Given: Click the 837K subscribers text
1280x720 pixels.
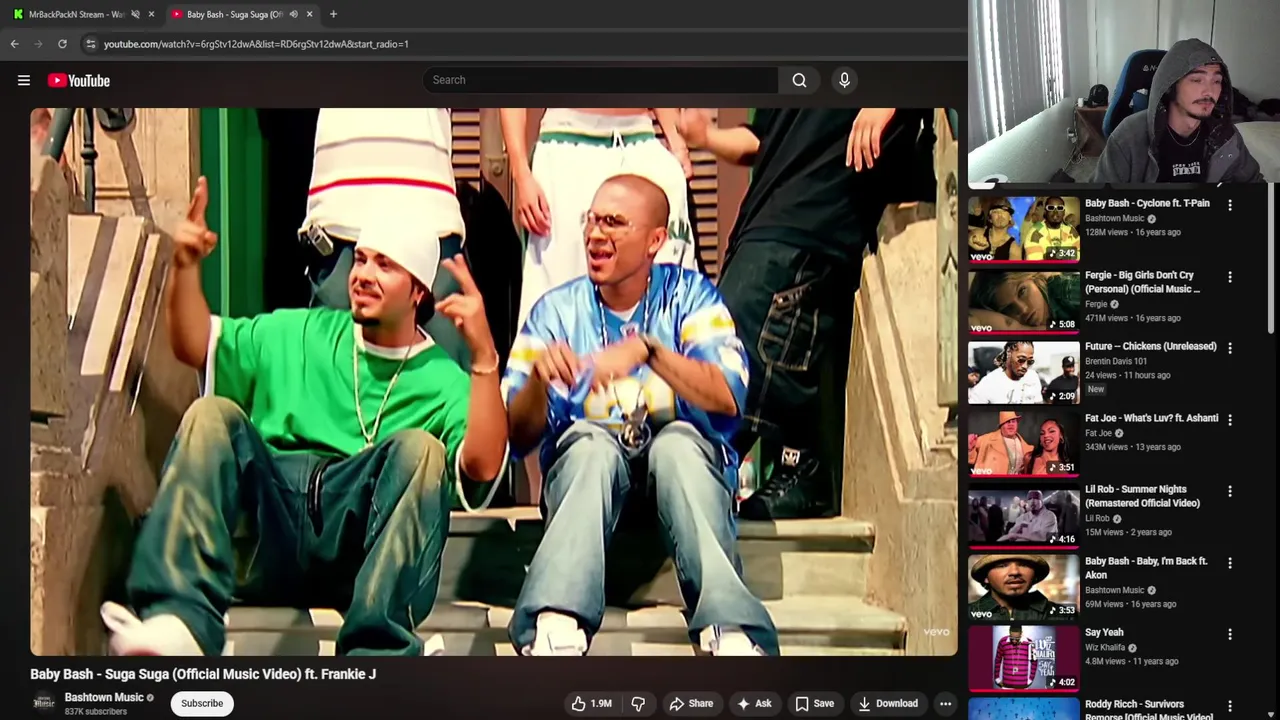Looking at the screenshot, I should pyautogui.click(x=96, y=712).
